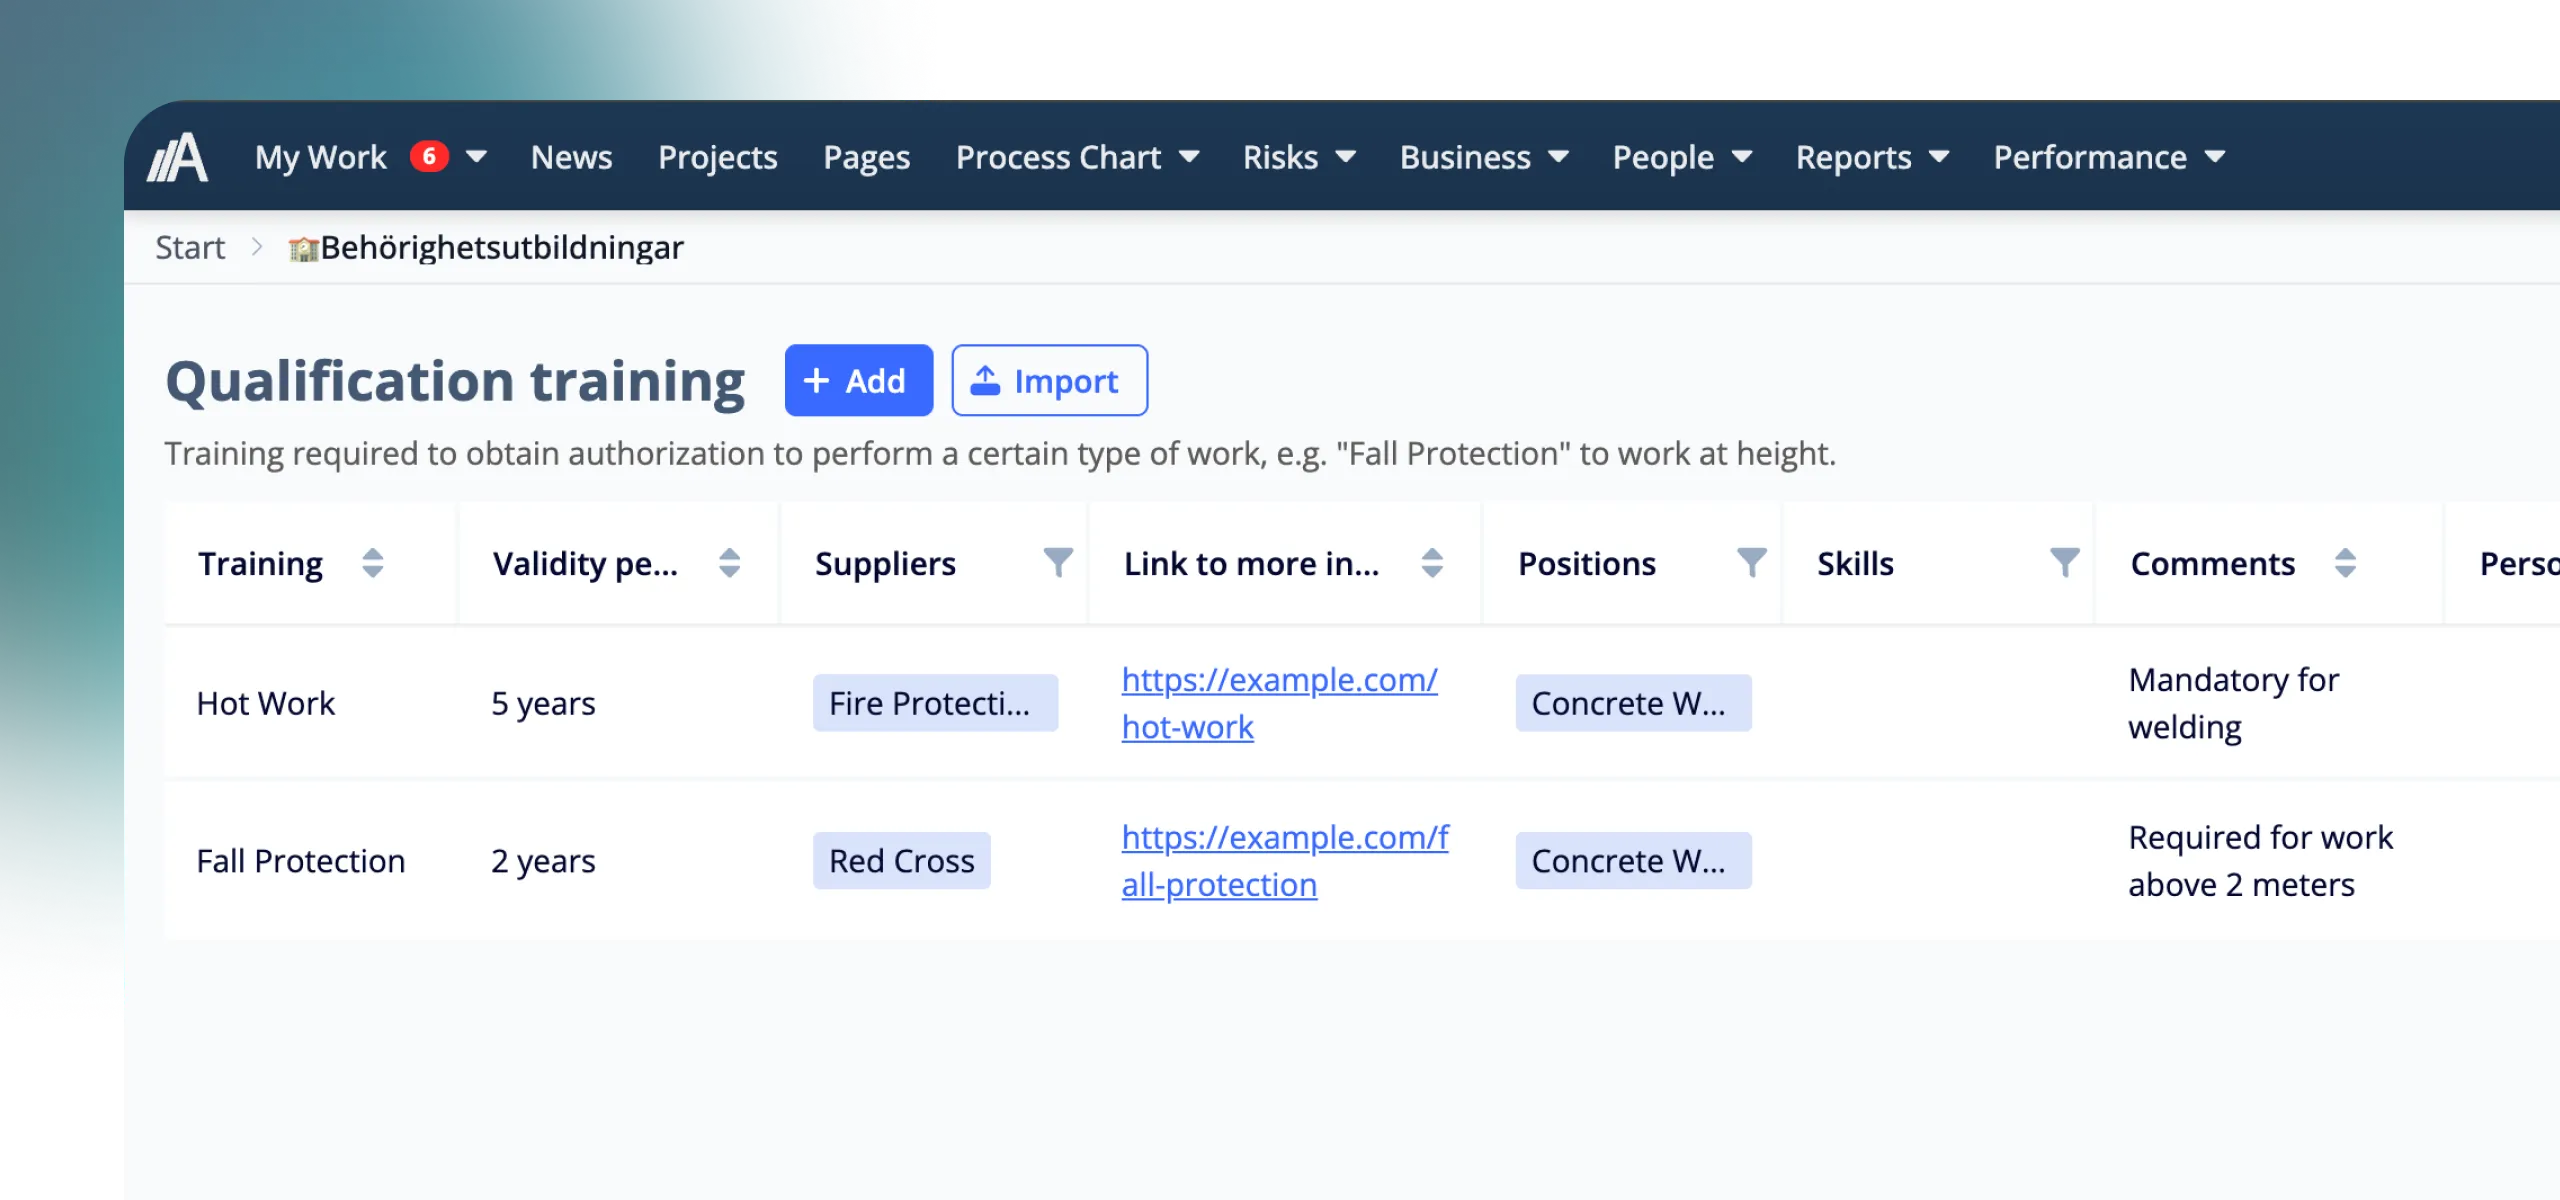Viewport: 2560px width, 1200px height.
Task: Click the Import button
Action: 1049,380
